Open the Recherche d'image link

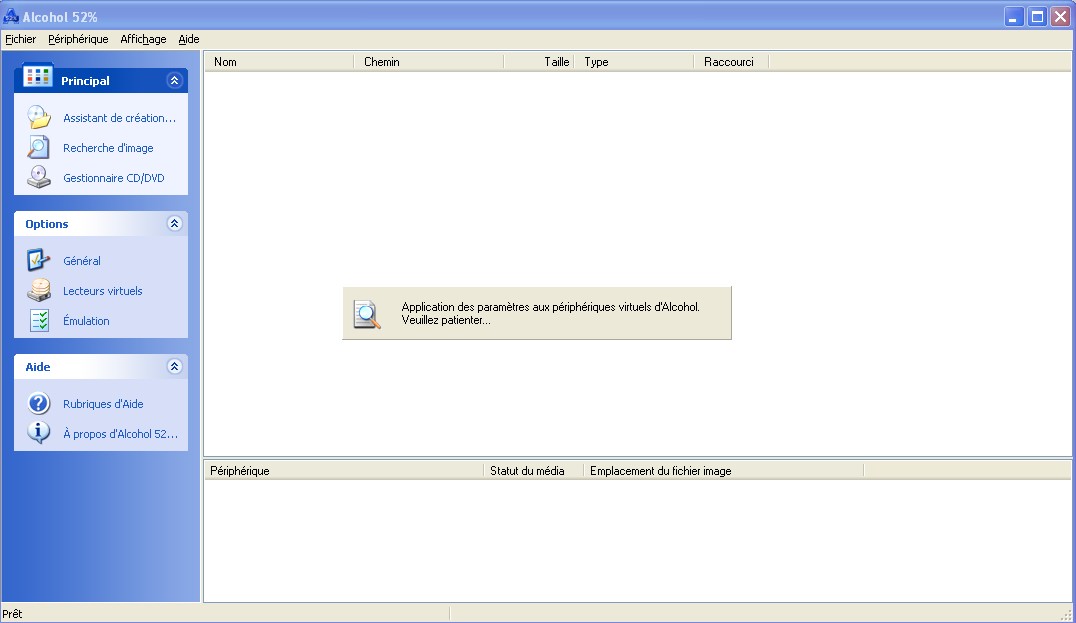pyautogui.click(x=108, y=148)
